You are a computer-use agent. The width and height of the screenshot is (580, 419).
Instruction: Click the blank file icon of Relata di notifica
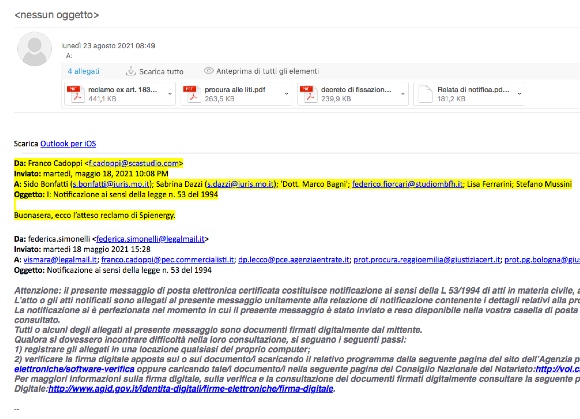[425, 94]
